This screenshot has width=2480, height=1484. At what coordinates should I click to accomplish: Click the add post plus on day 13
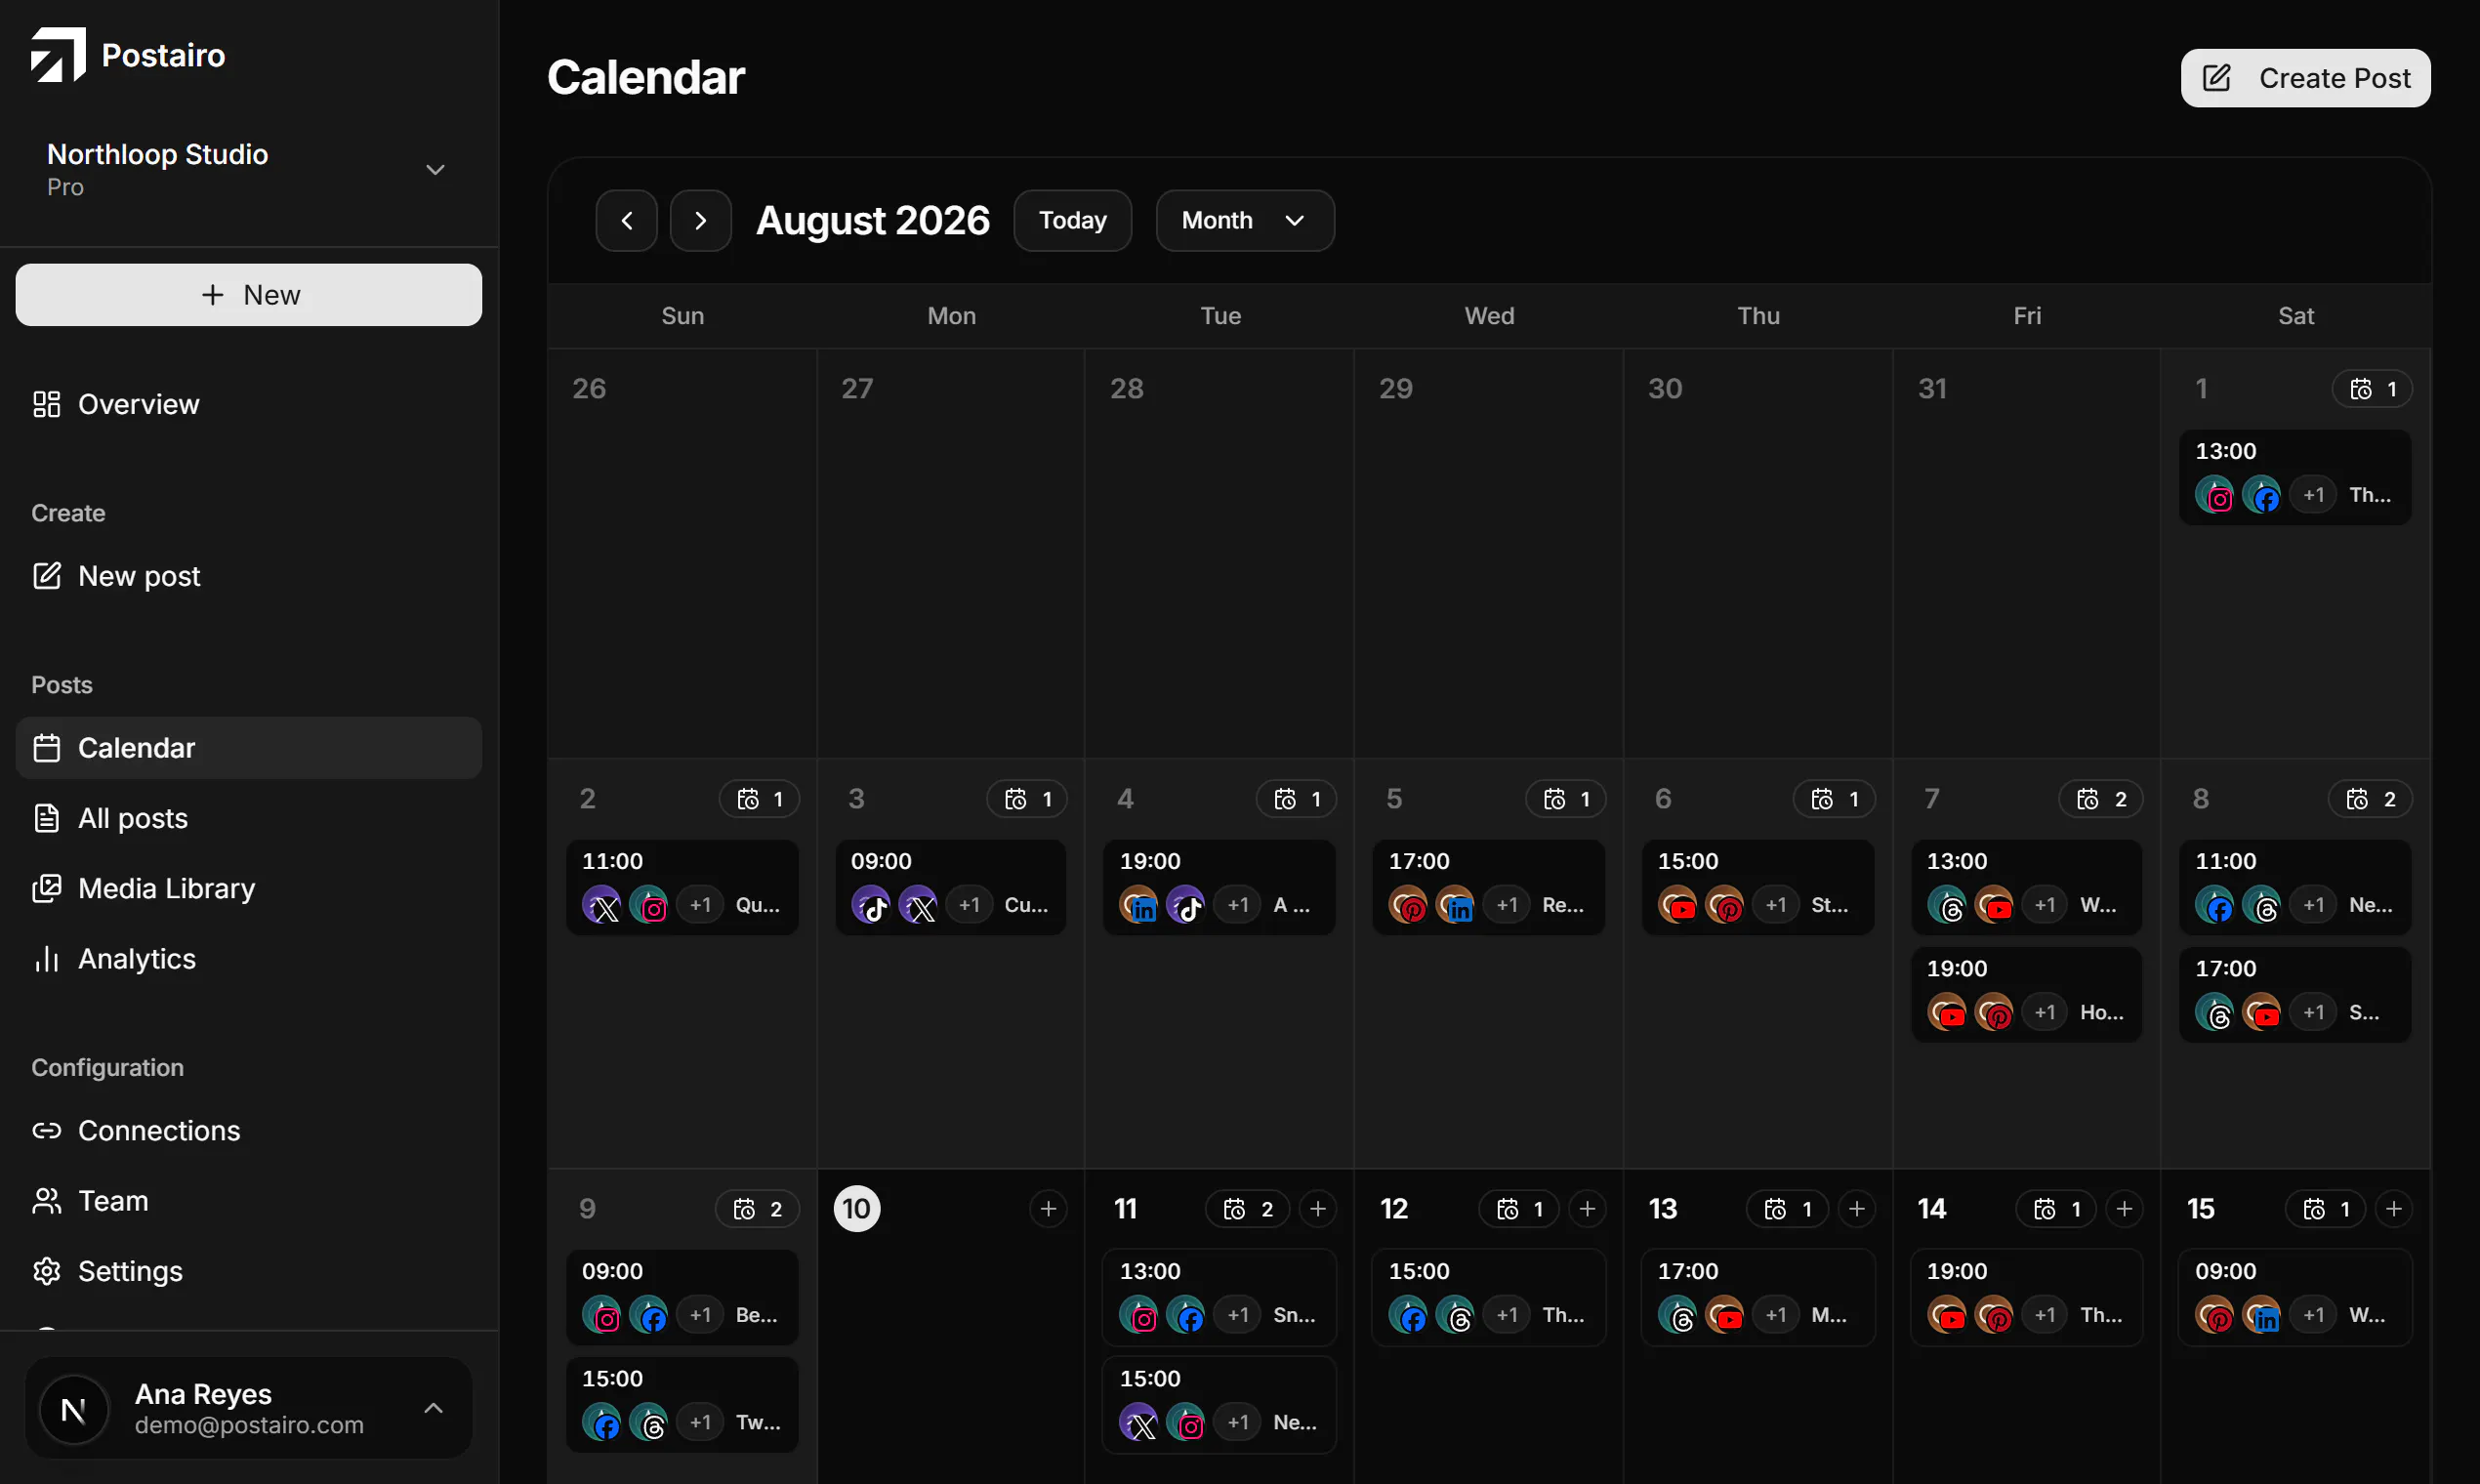pos(1857,1209)
